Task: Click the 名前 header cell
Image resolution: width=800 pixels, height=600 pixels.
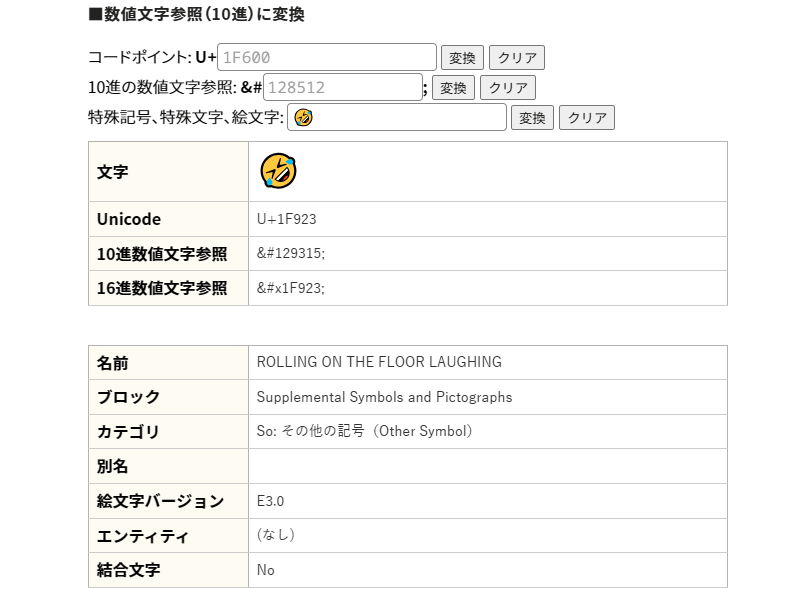Action: [x=168, y=363]
